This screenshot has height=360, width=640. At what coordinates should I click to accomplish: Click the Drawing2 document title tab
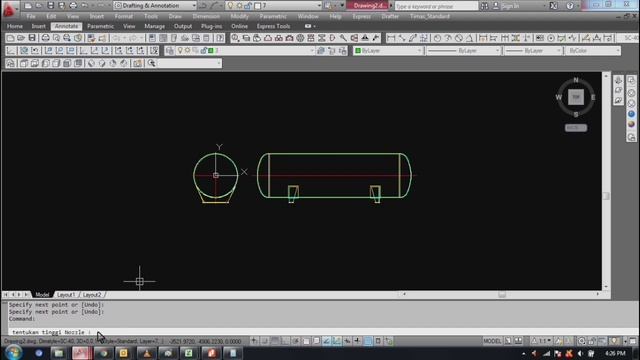click(367, 6)
